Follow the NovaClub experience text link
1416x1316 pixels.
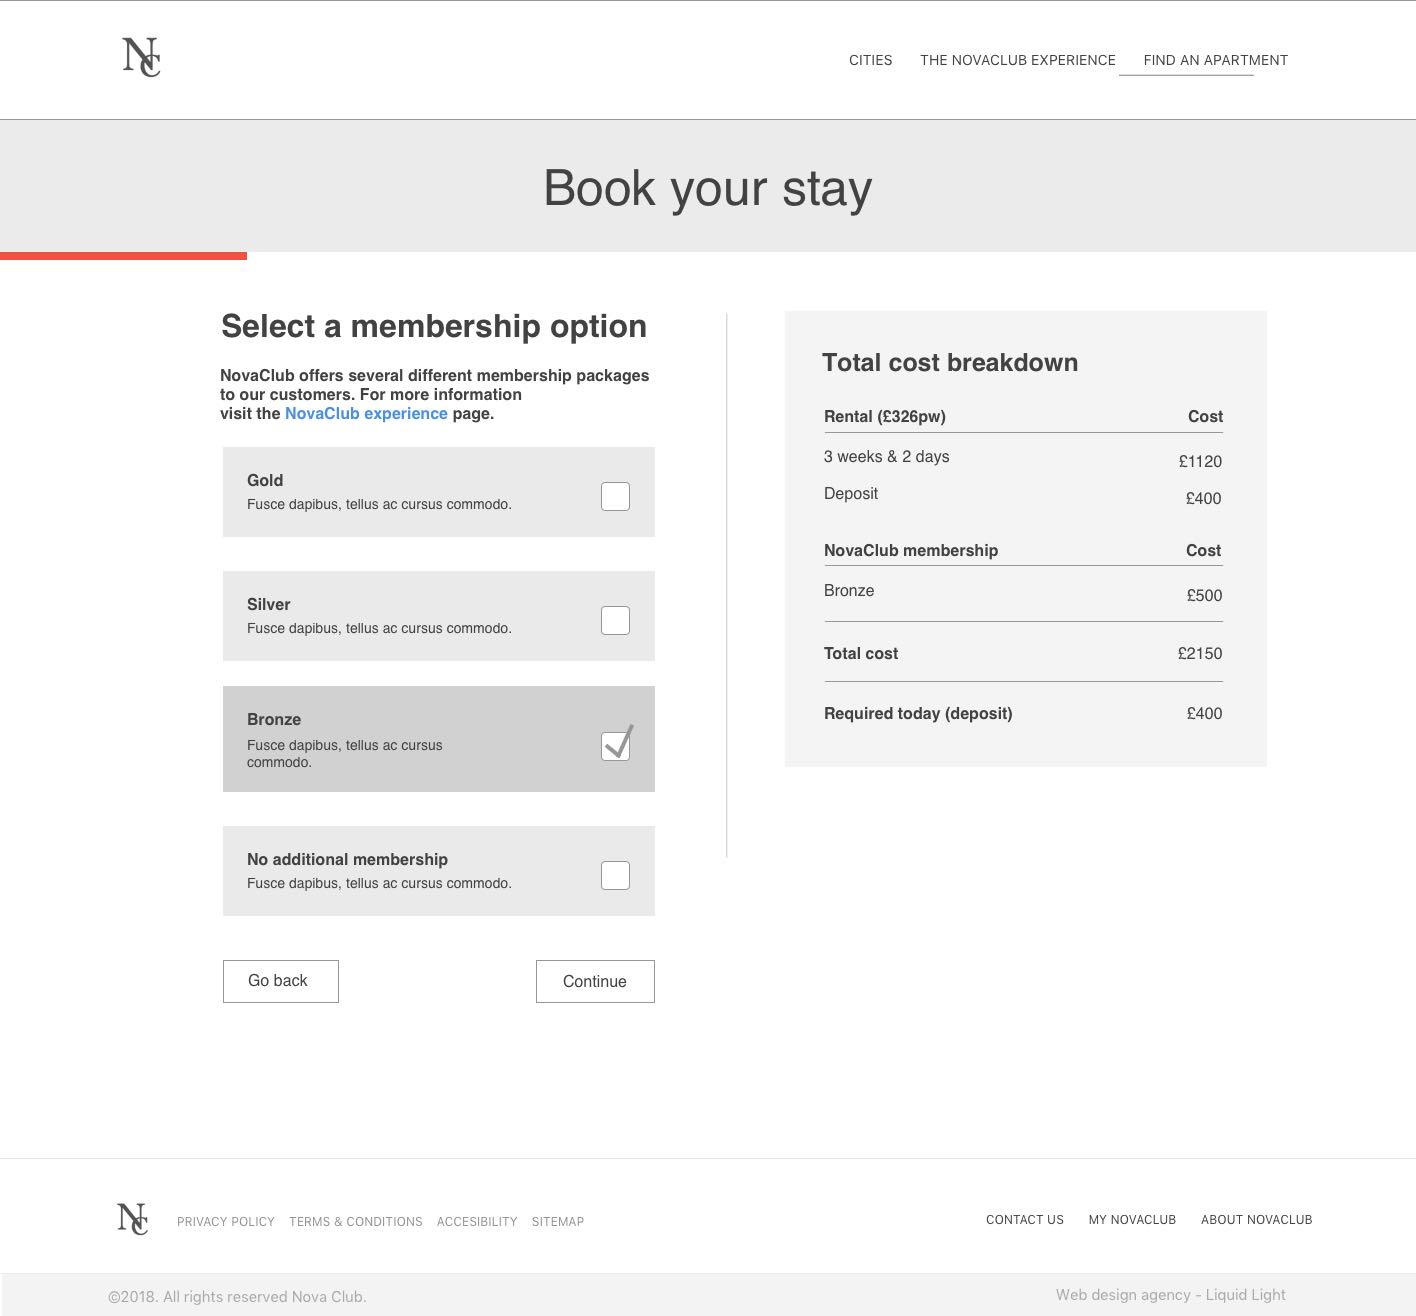366,414
